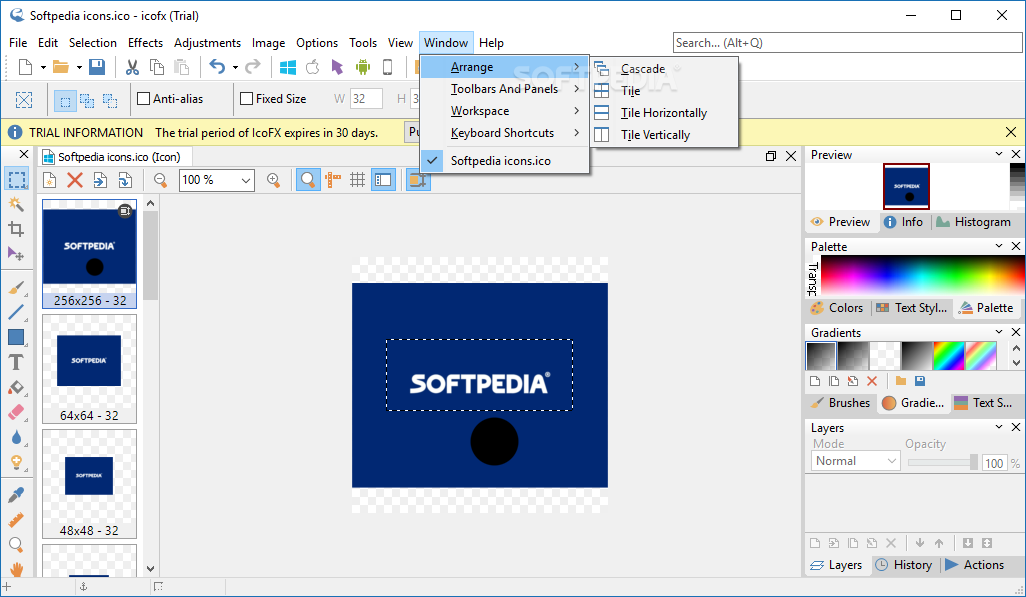
Task: Expand the Palette panel options chevron
Action: pos(999,245)
